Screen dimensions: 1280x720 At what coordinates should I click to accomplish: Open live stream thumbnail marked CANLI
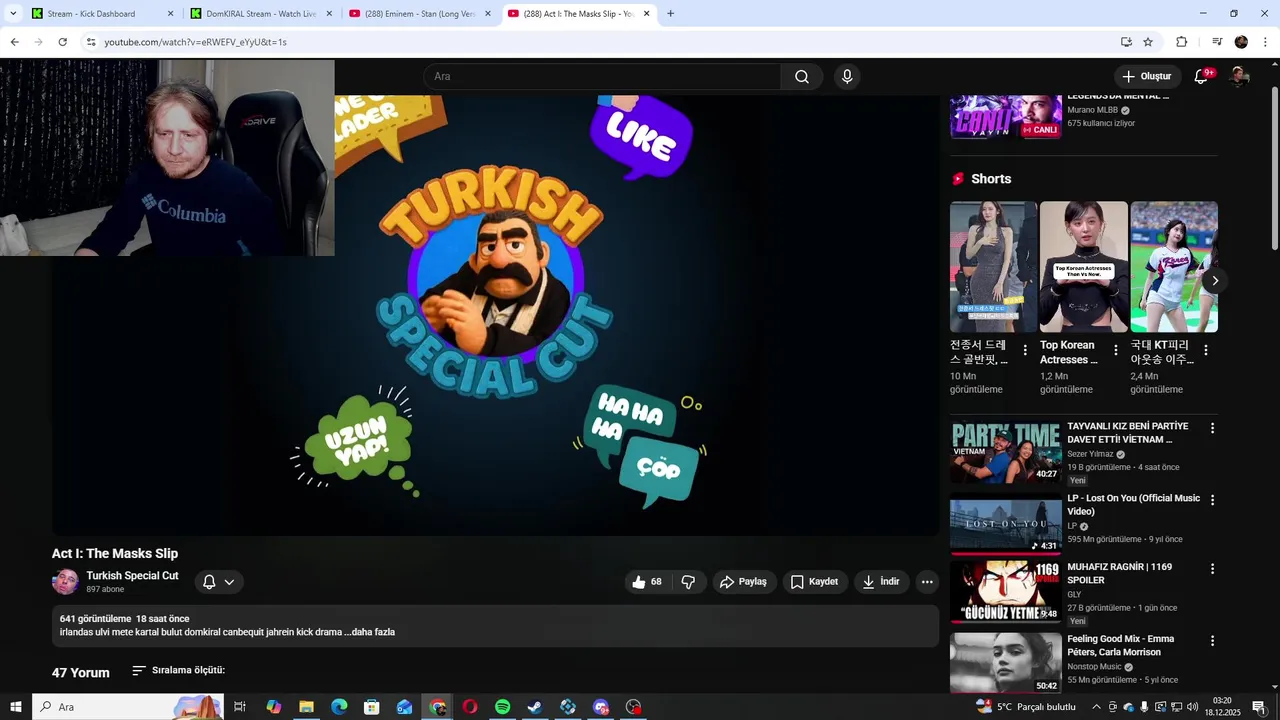click(x=1005, y=116)
